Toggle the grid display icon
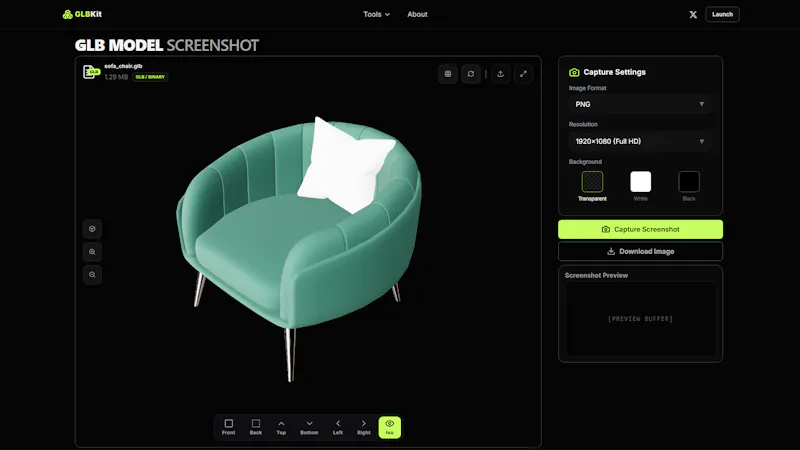Image resolution: width=800 pixels, height=450 pixels. (x=447, y=74)
